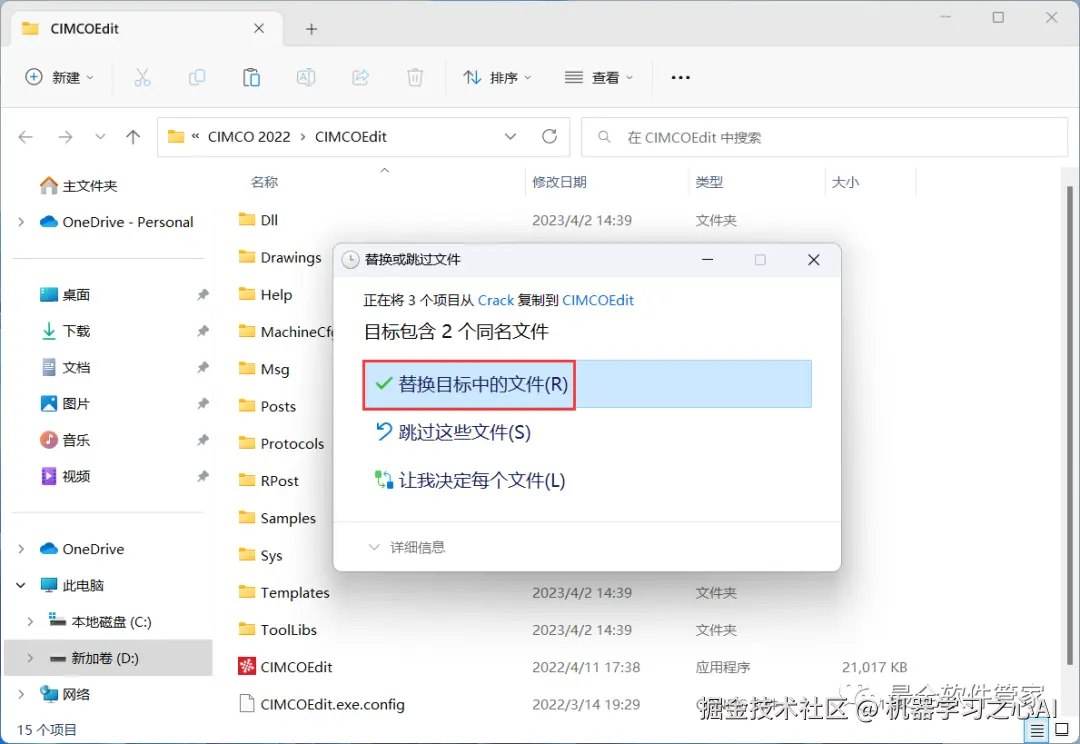Screen dimensions: 1080x744
Task: Select 桌面 in quick access
Action: point(65,295)
